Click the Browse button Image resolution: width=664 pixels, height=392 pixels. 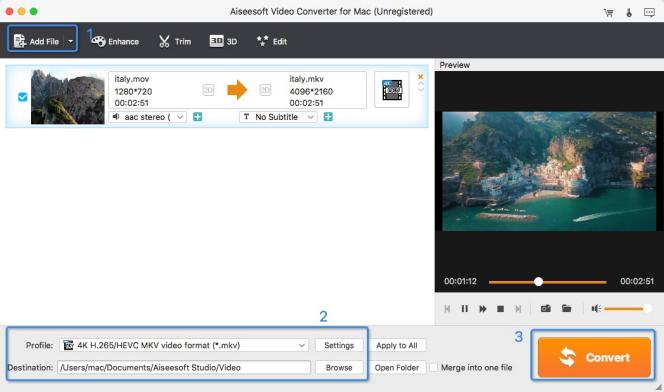point(339,367)
